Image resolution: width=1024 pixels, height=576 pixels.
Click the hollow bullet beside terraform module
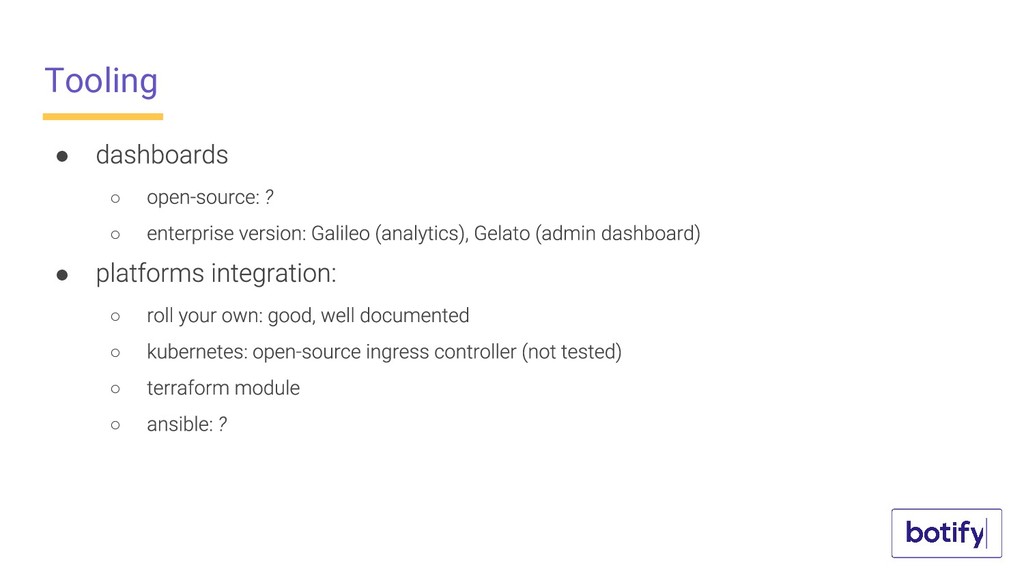tap(116, 389)
